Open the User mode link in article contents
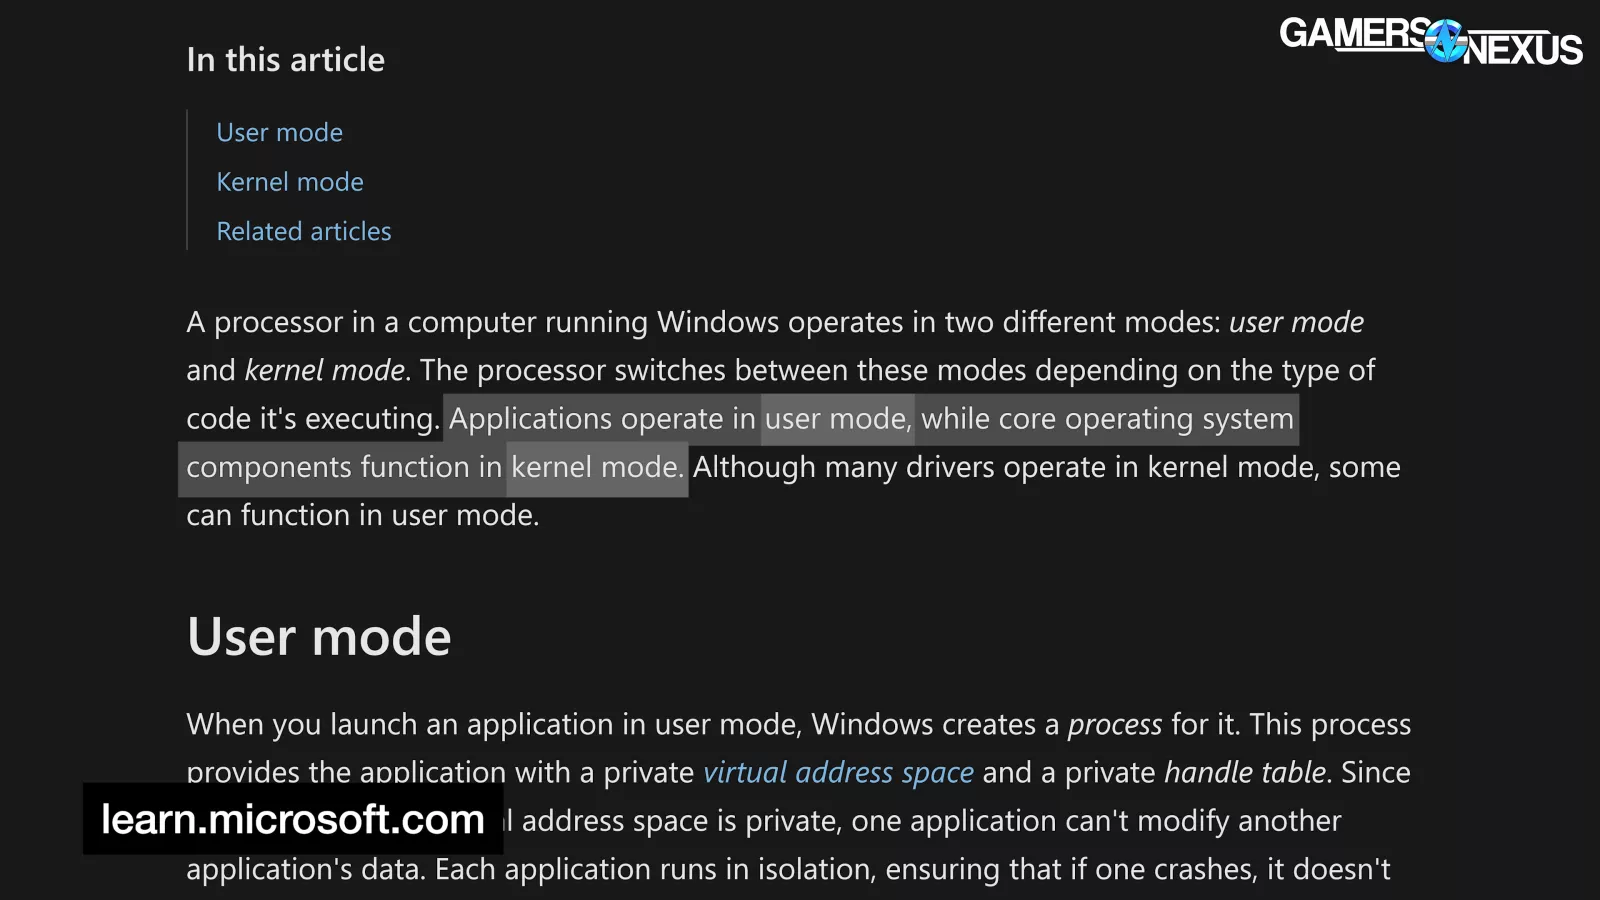 [279, 133]
